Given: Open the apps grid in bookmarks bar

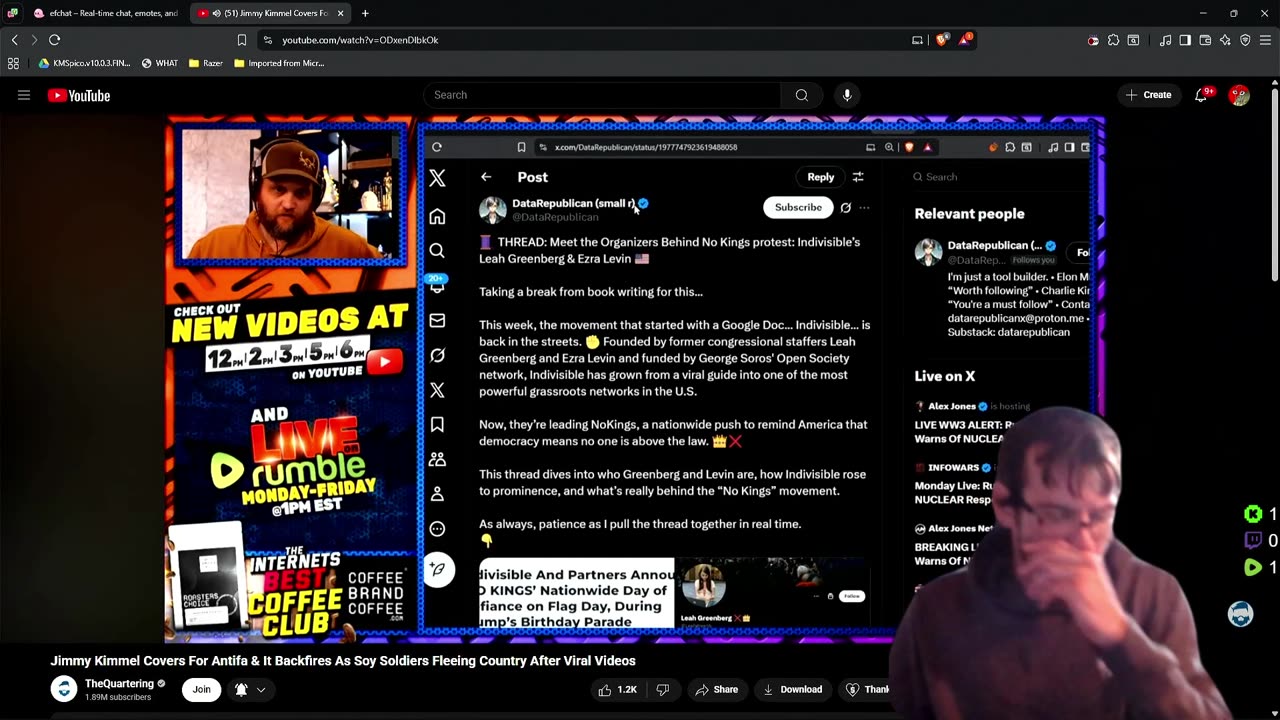Looking at the screenshot, I should pos(13,63).
